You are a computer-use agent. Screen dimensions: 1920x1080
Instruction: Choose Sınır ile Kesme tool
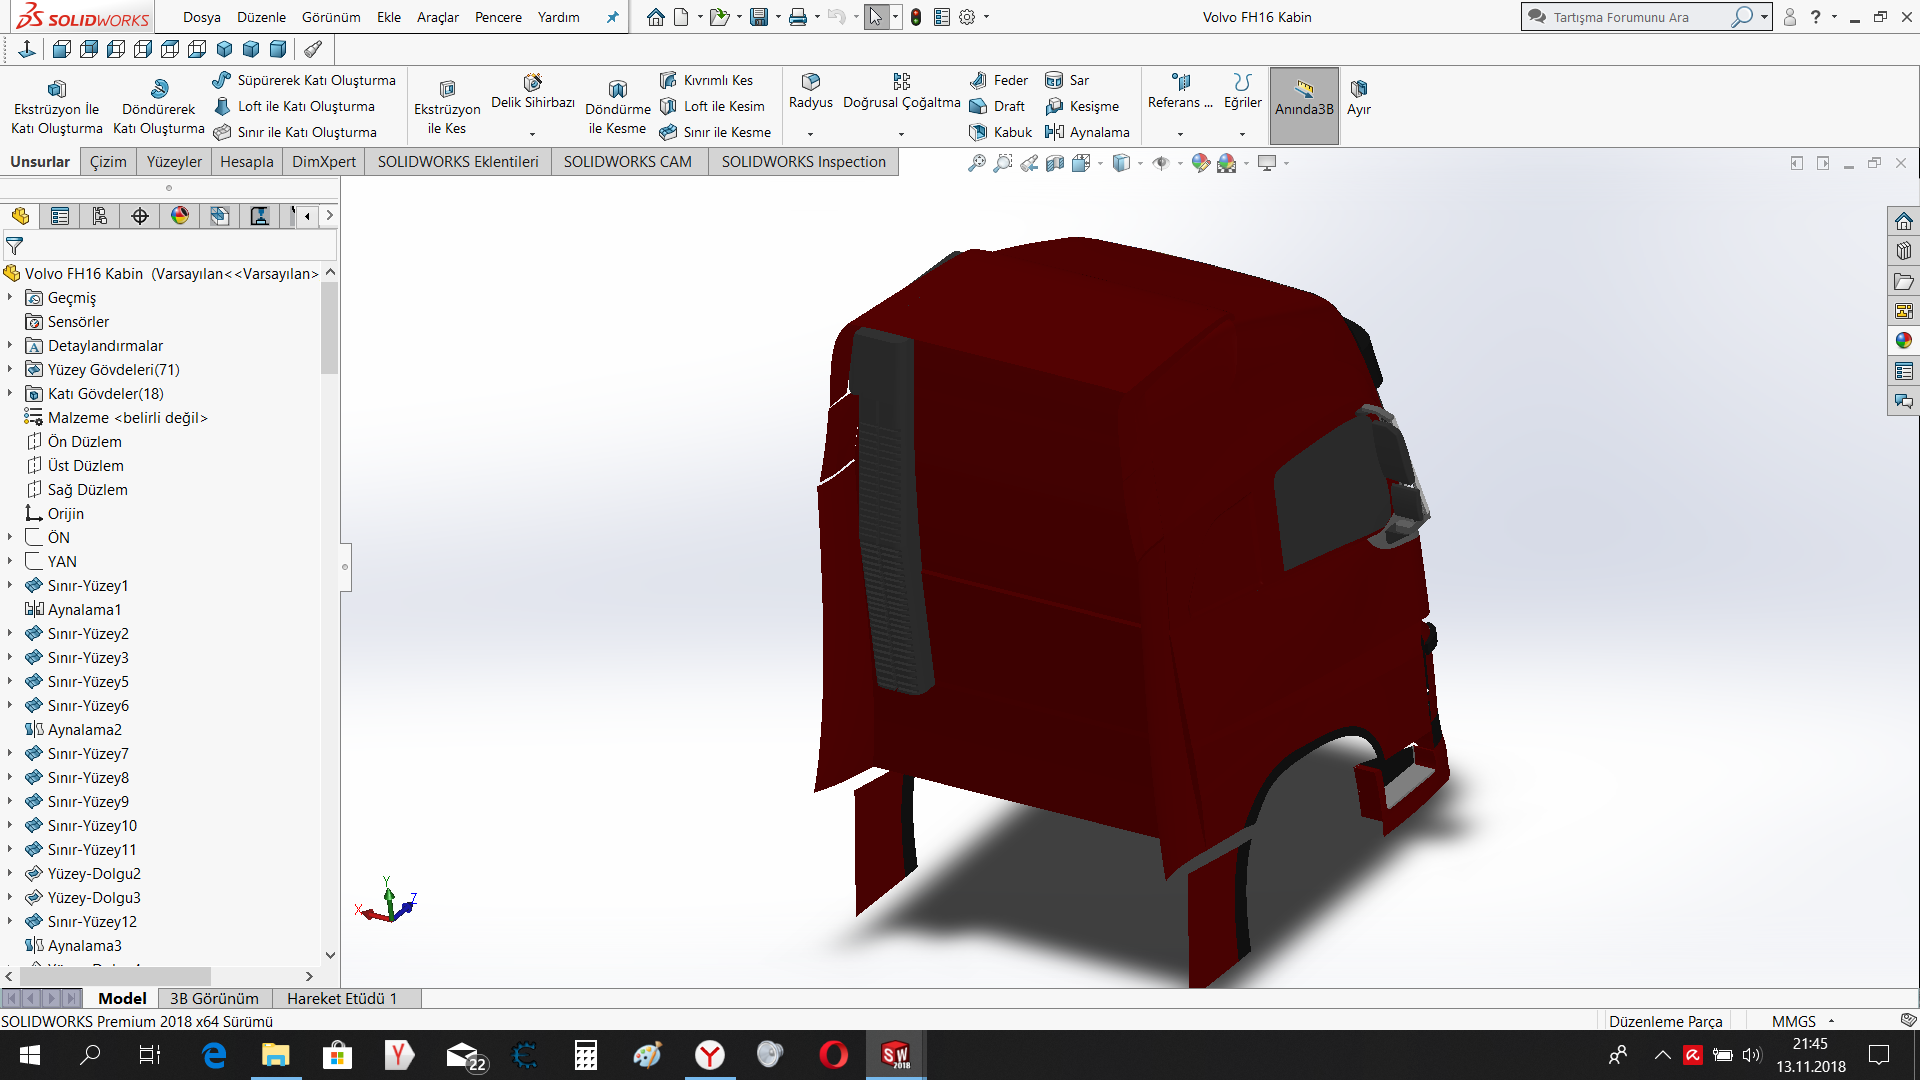715,132
